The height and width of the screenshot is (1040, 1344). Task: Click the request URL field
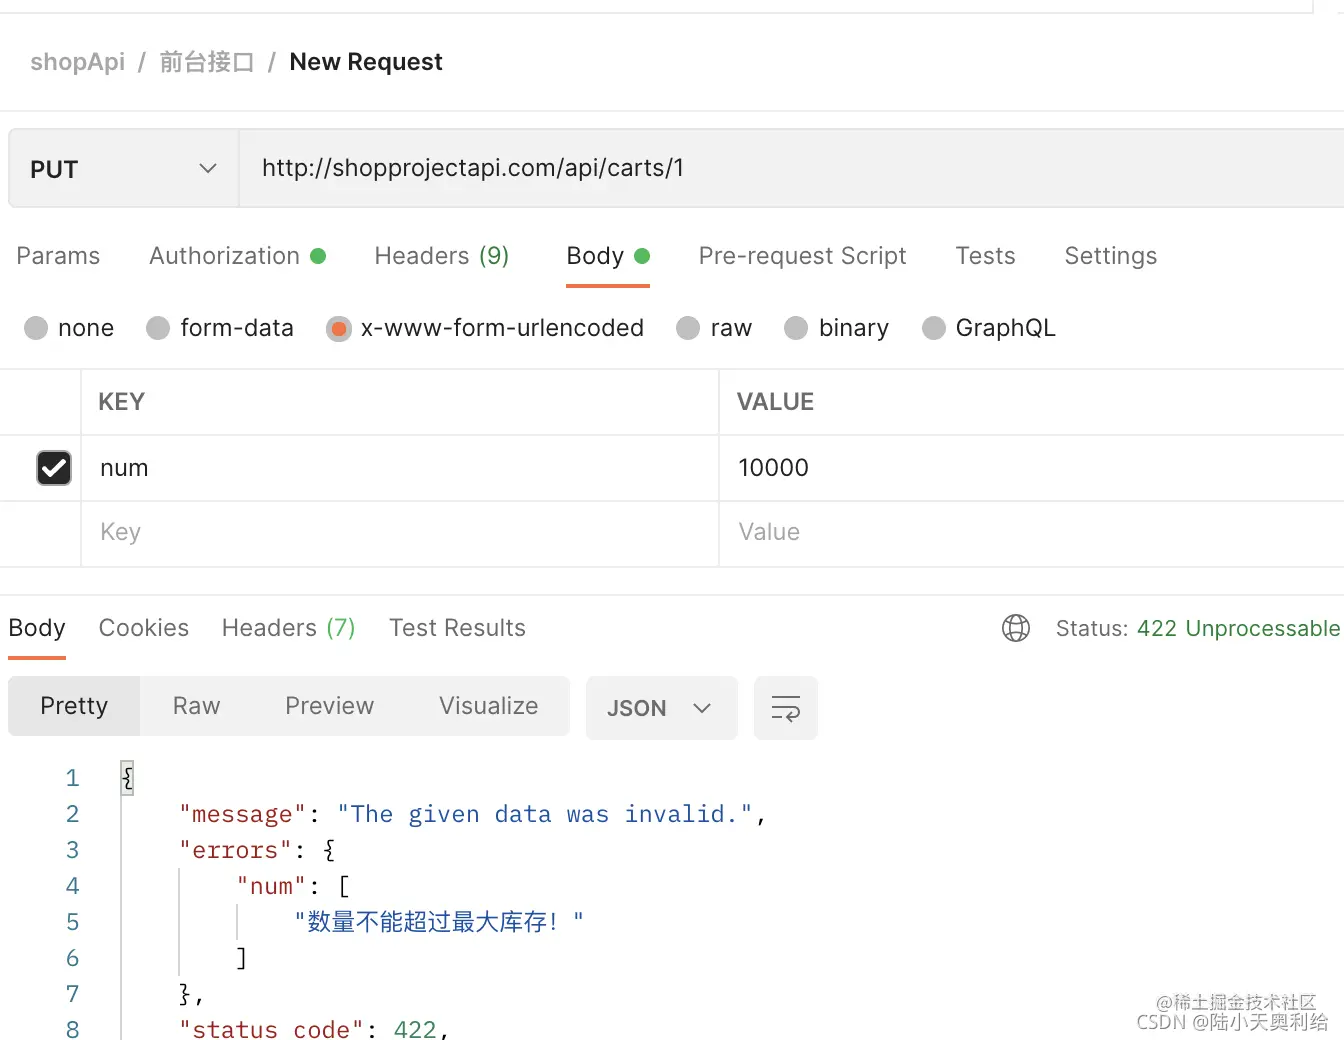[791, 168]
